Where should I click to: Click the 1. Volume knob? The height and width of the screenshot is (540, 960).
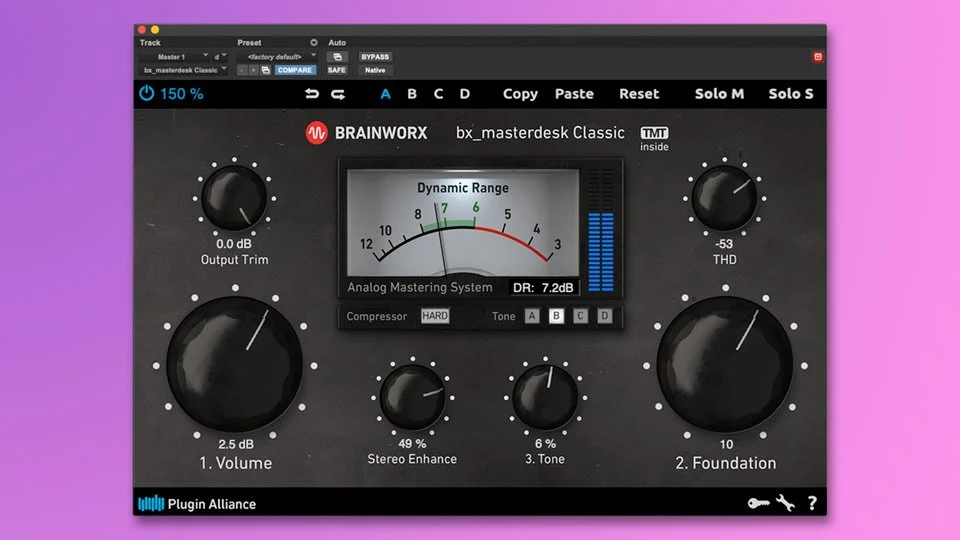(234, 365)
